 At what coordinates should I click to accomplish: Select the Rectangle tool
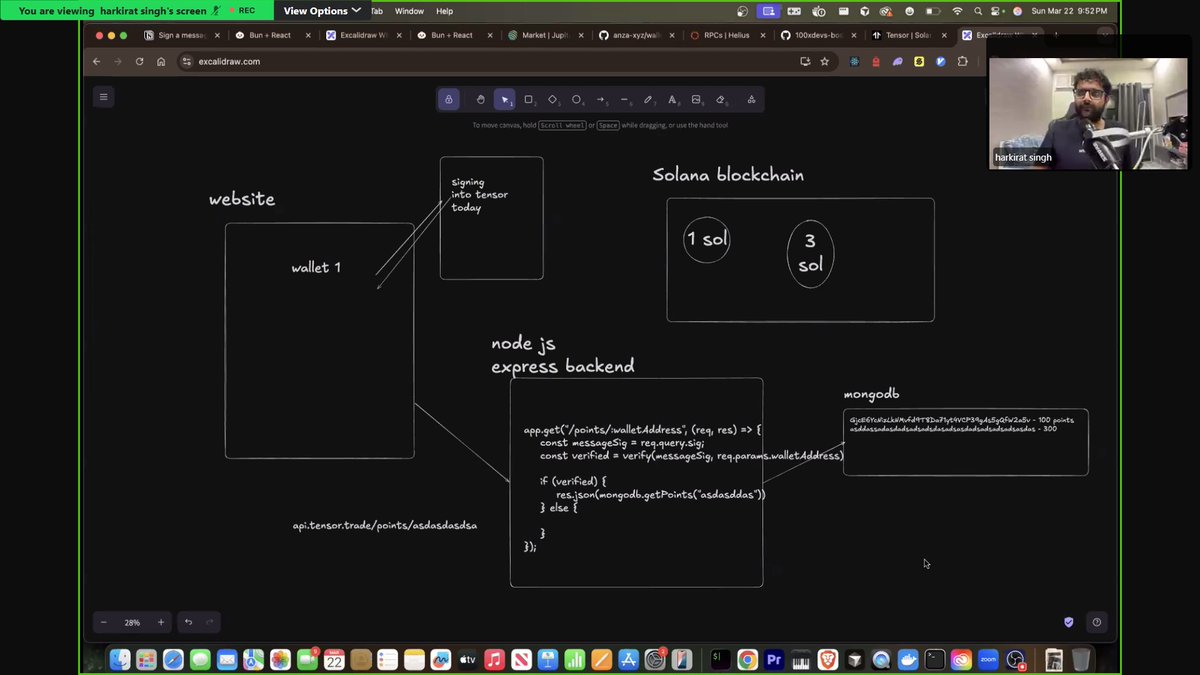click(529, 99)
